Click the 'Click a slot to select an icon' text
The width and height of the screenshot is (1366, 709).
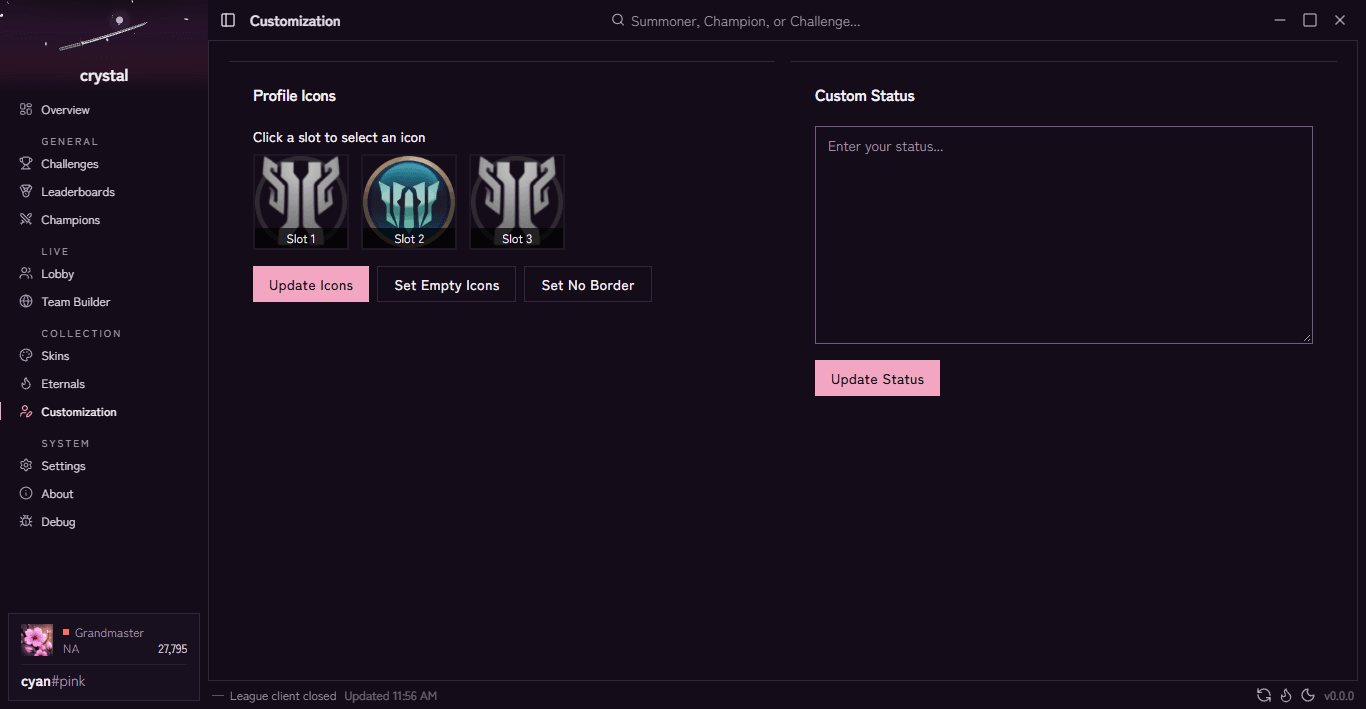339,137
